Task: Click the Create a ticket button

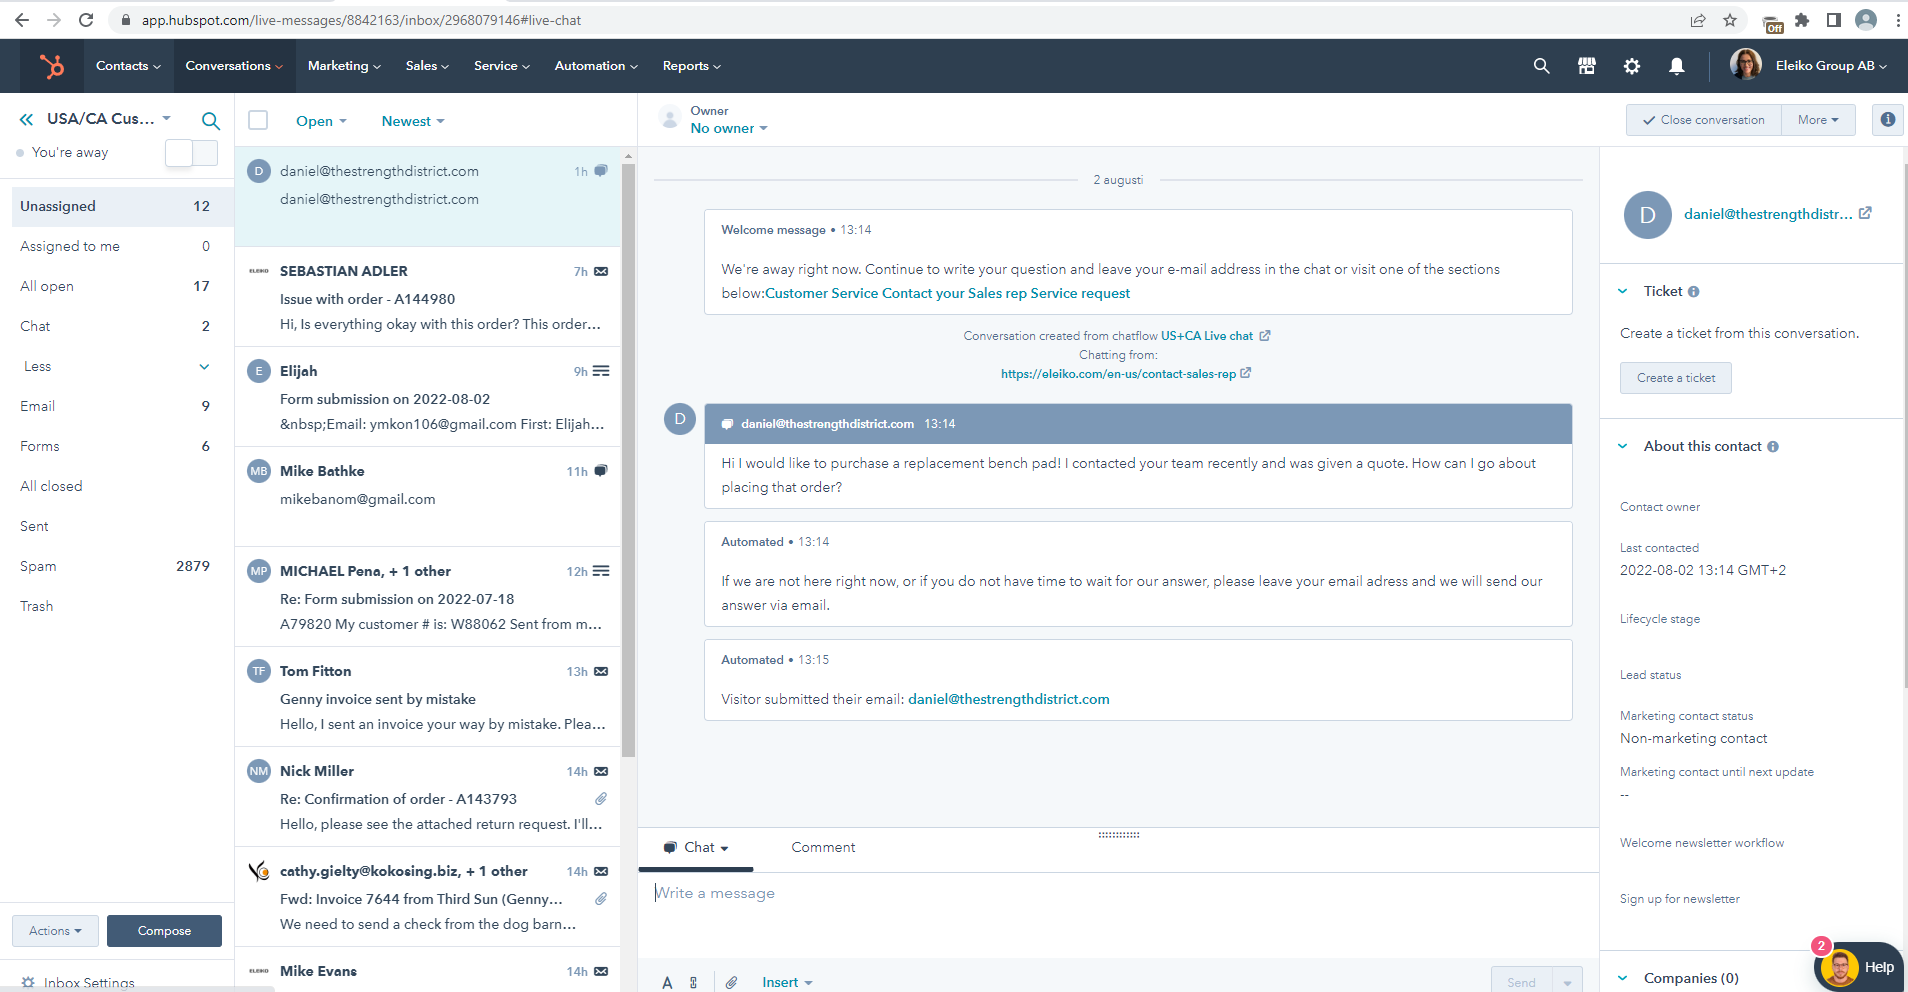Action: coord(1675,378)
